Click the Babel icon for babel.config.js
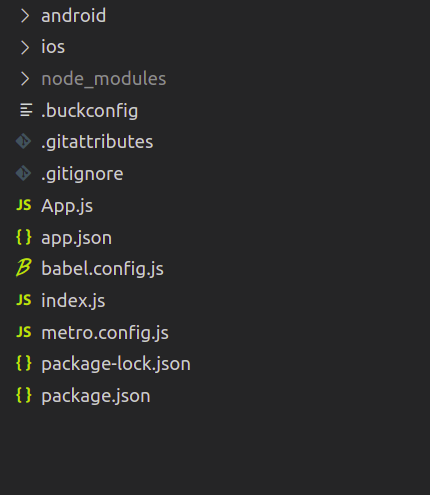The image size is (430, 495). tap(24, 268)
